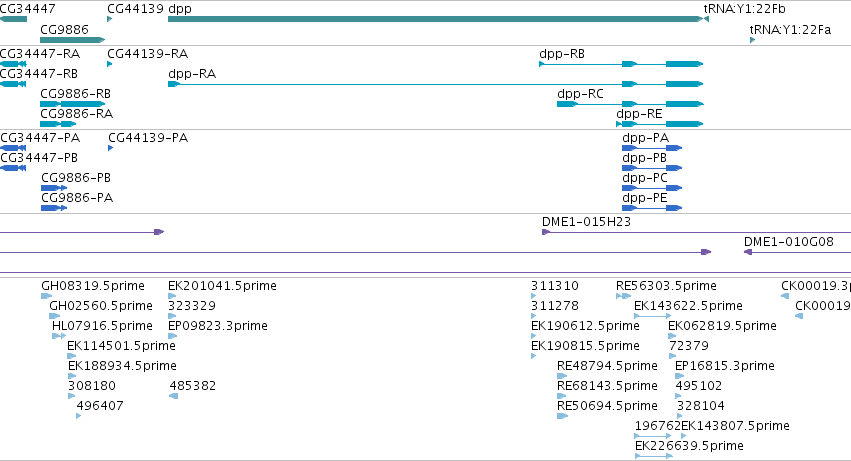Click the dpp-PE protein feature
Viewport: 851px width, 461px height.
point(652,208)
